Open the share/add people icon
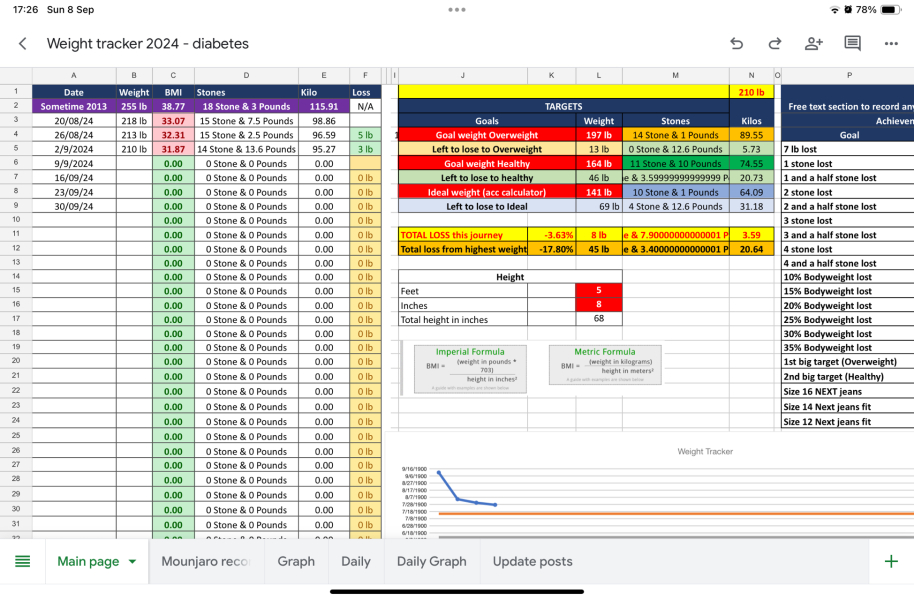 (x=813, y=44)
